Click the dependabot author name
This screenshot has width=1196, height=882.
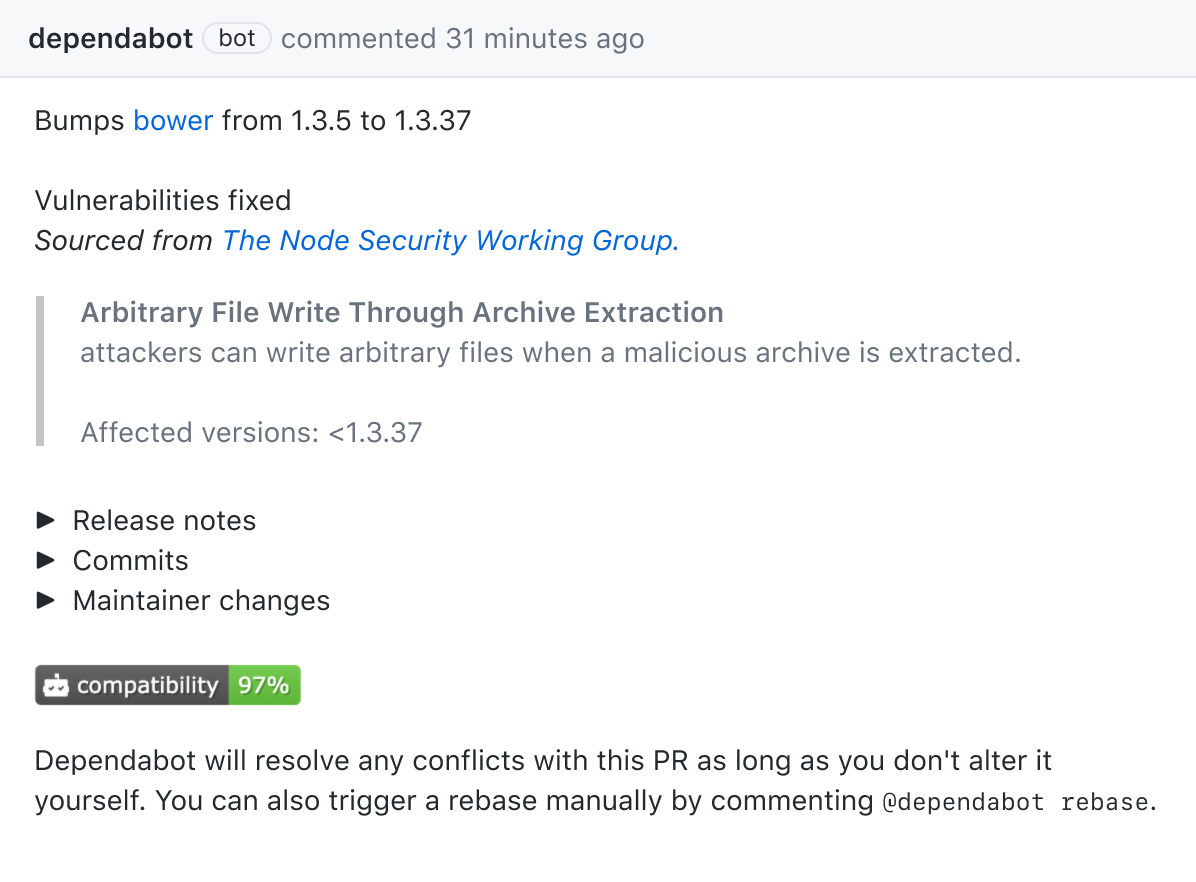click(110, 39)
